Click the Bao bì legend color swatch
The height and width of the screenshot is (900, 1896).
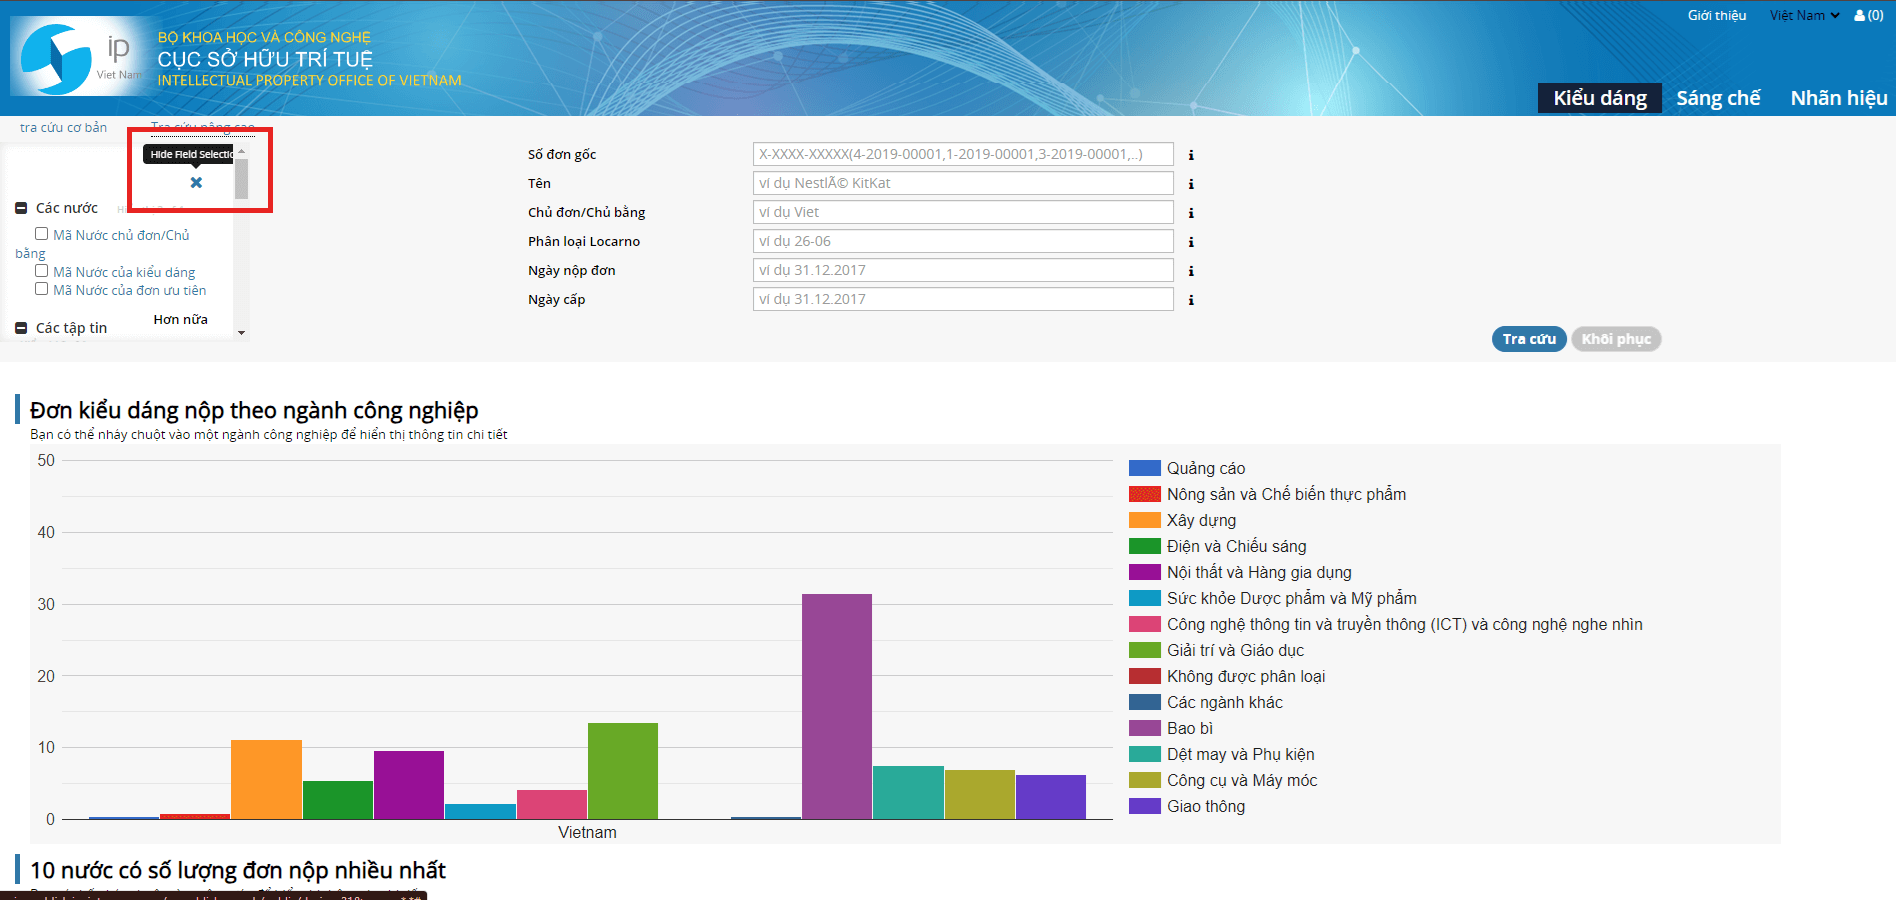point(1144,728)
